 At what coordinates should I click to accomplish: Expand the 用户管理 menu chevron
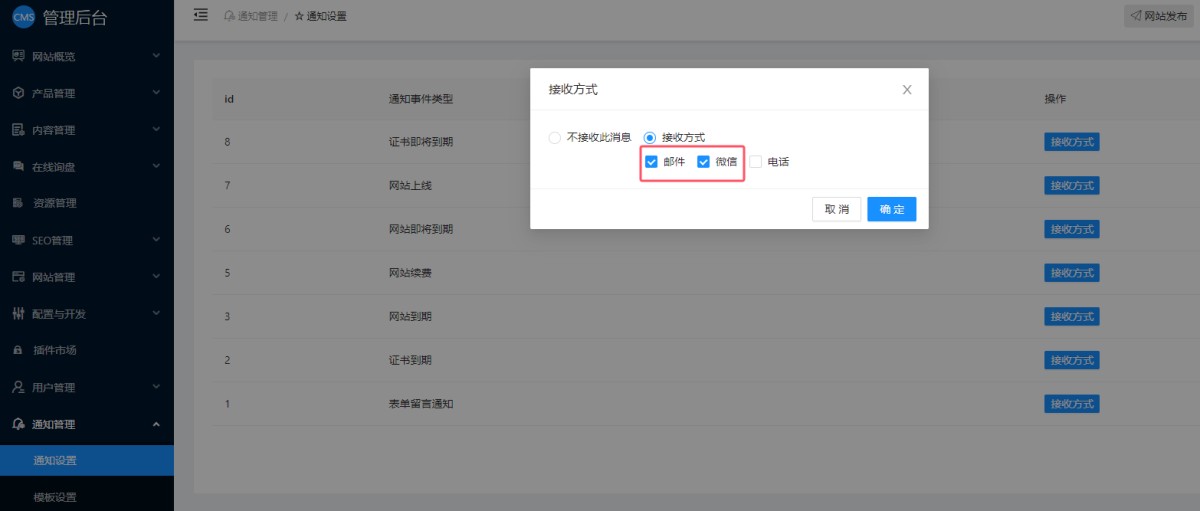coord(156,387)
